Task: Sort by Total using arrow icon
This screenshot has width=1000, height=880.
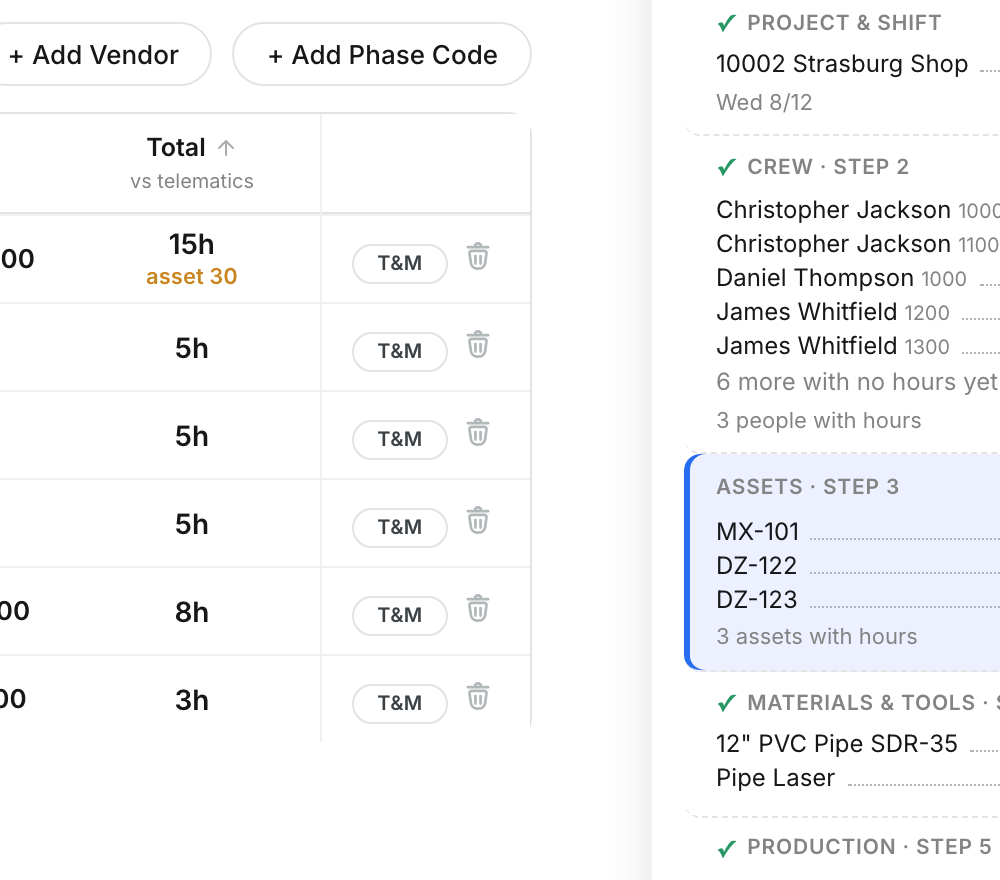Action: tap(226, 148)
